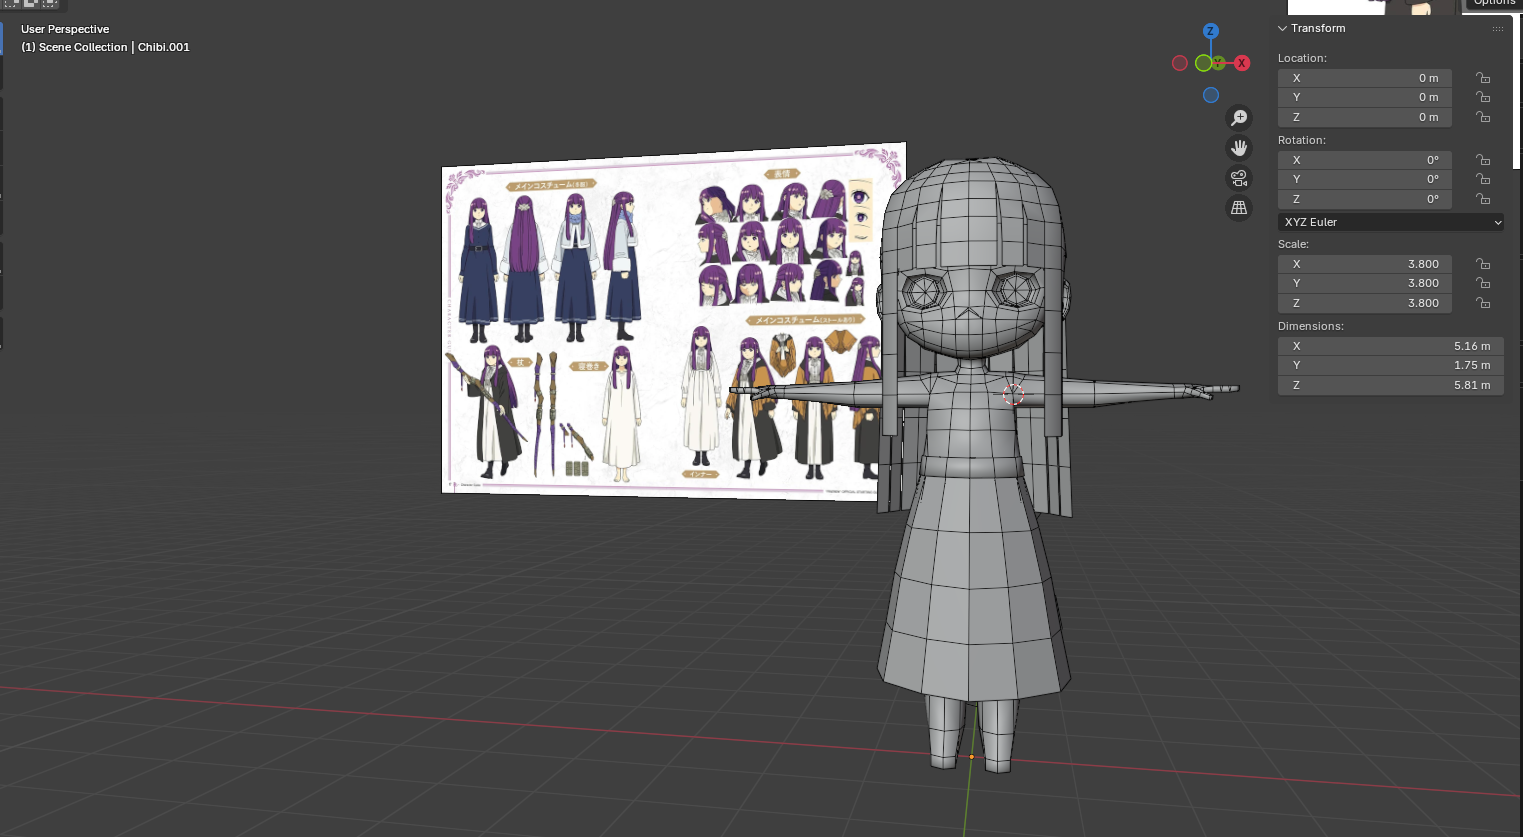The height and width of the screenshot is (837, 1523).
Task: Click the Location Y field
Action: [1364, 97]
